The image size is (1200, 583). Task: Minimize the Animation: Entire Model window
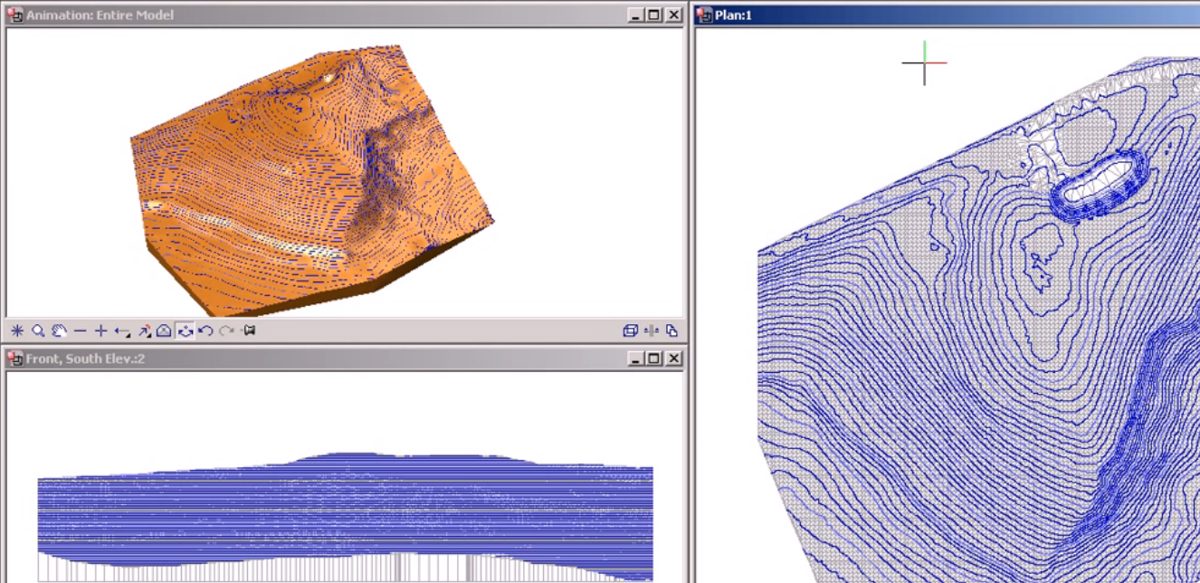coord(636,15)
